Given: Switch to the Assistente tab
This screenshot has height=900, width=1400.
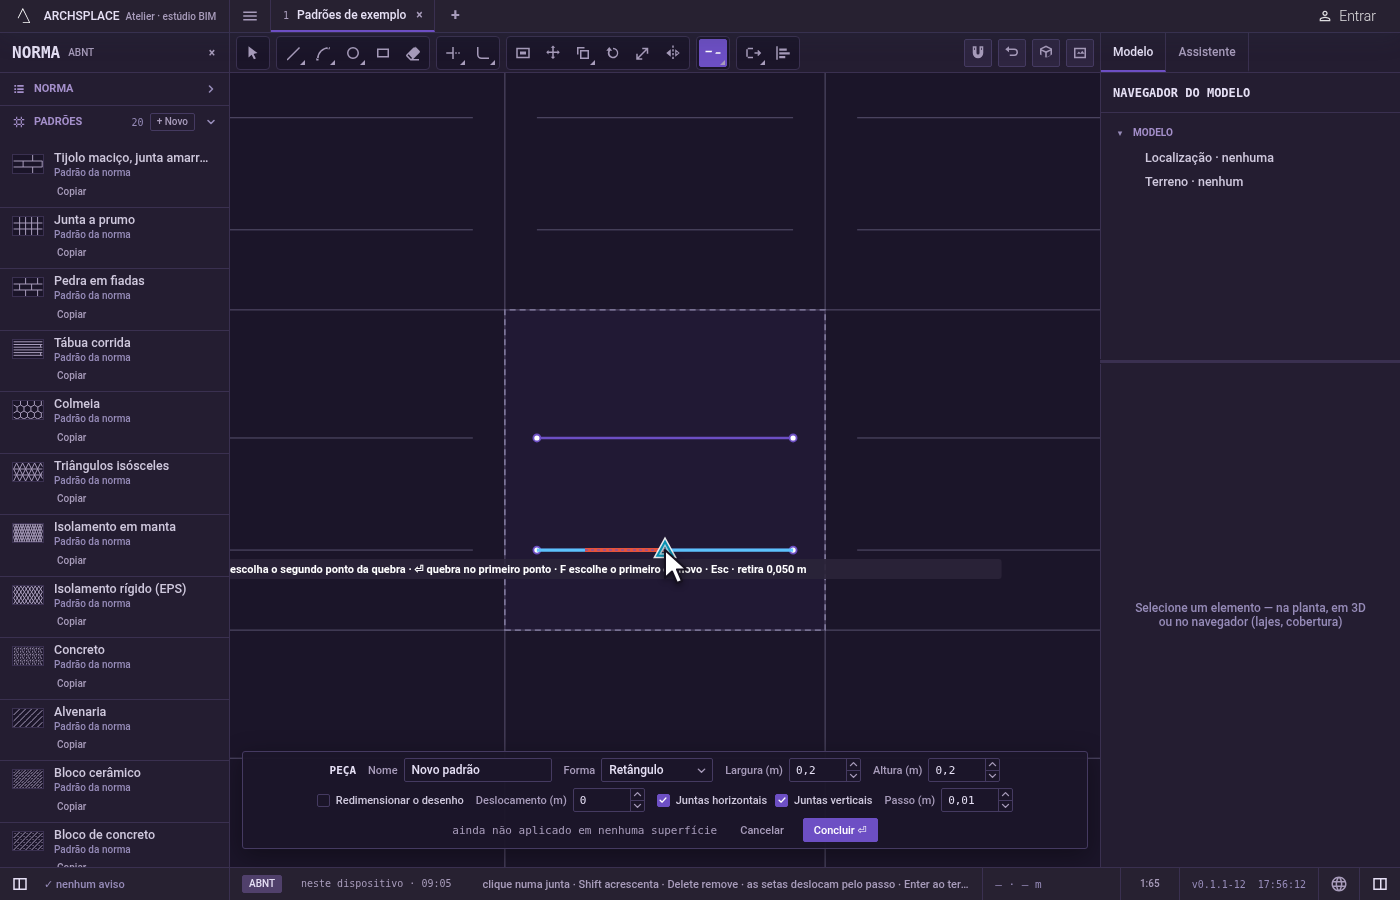Looking at the screenshot, I should pos(1206,52).
